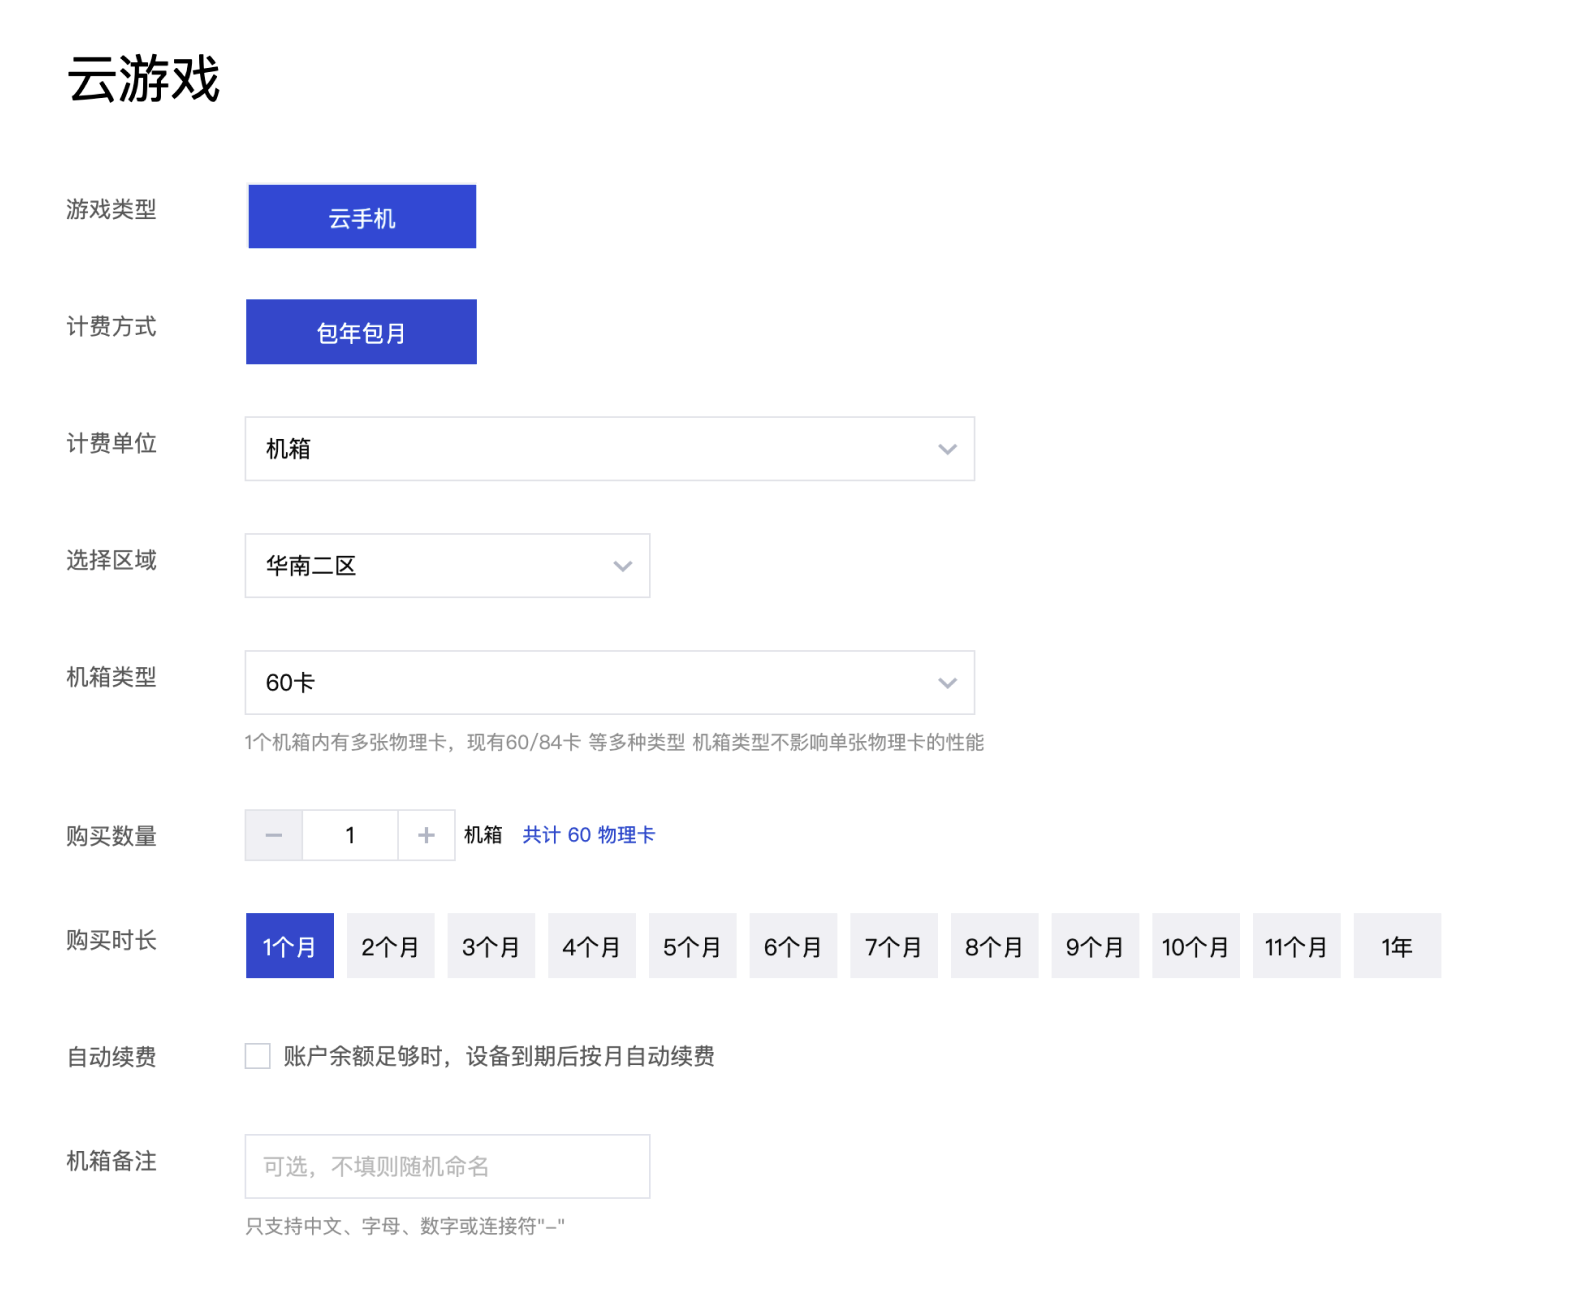Select 11个月 purchase duration

[1296, 946]
